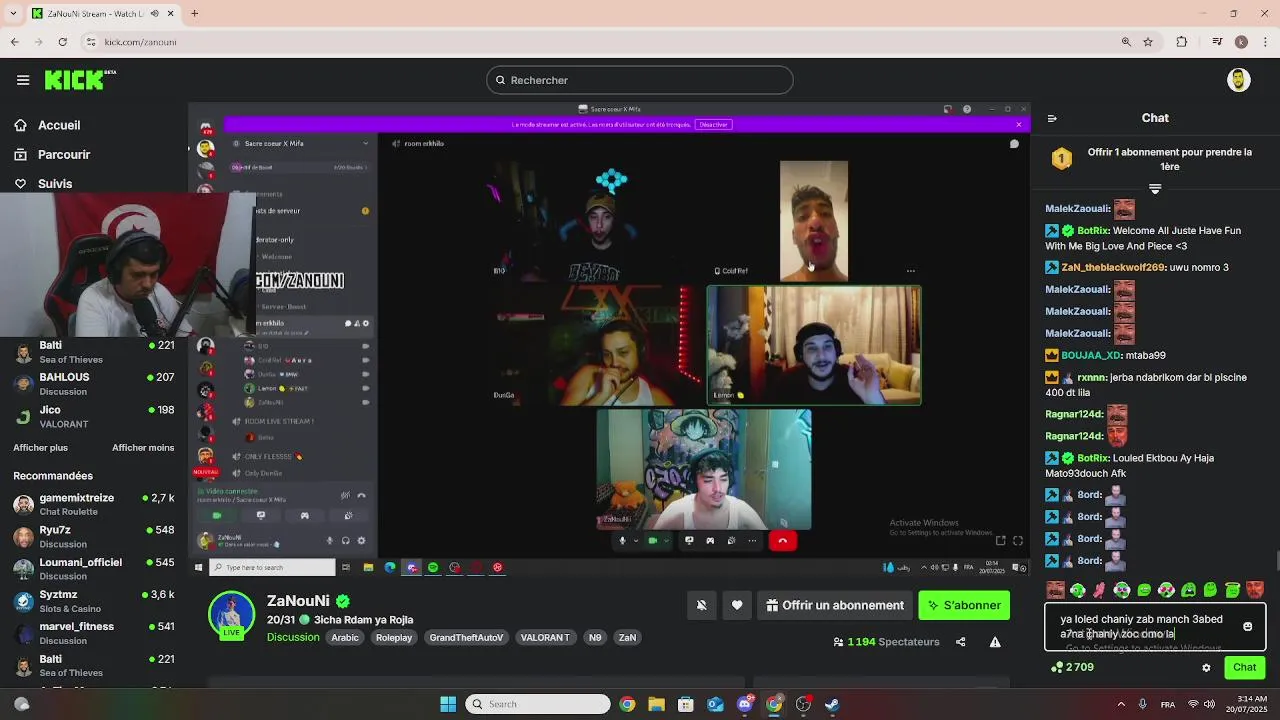The image size is (1280, 720).
Task: Click Offrir un abonnement button
Action: [x=834, y=605]
